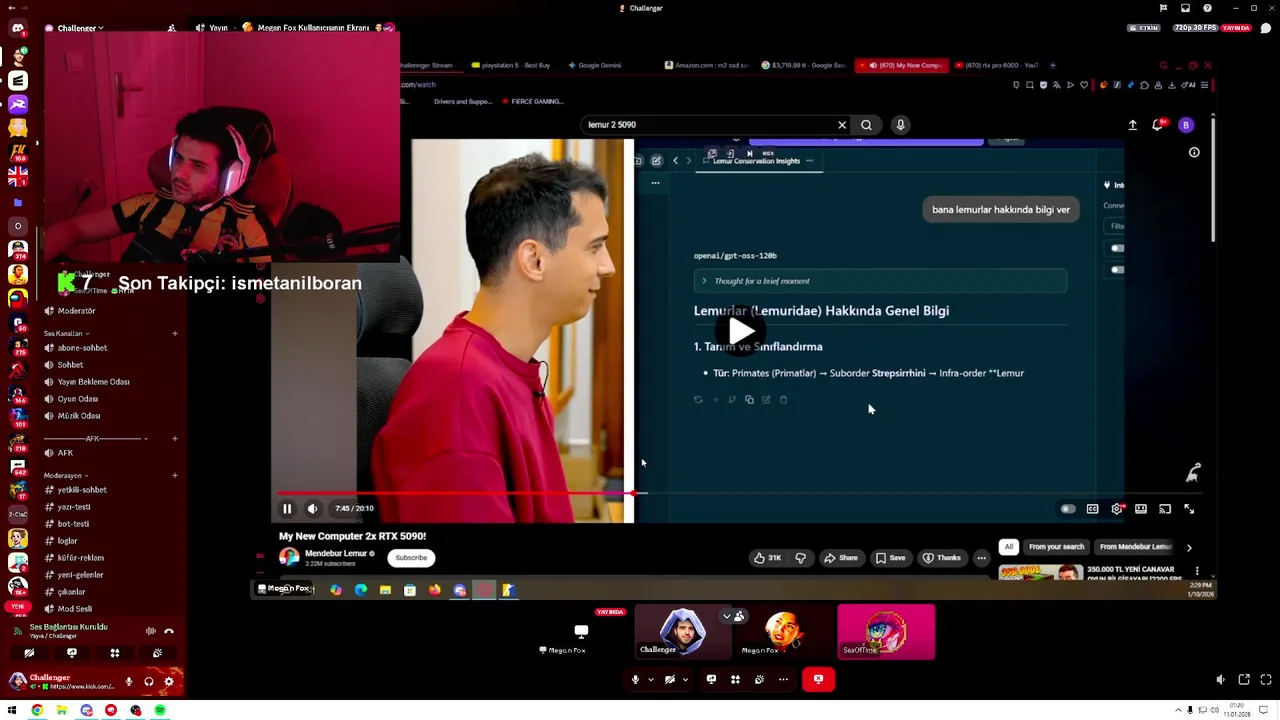Select the All filter chip

[1009, 547]
